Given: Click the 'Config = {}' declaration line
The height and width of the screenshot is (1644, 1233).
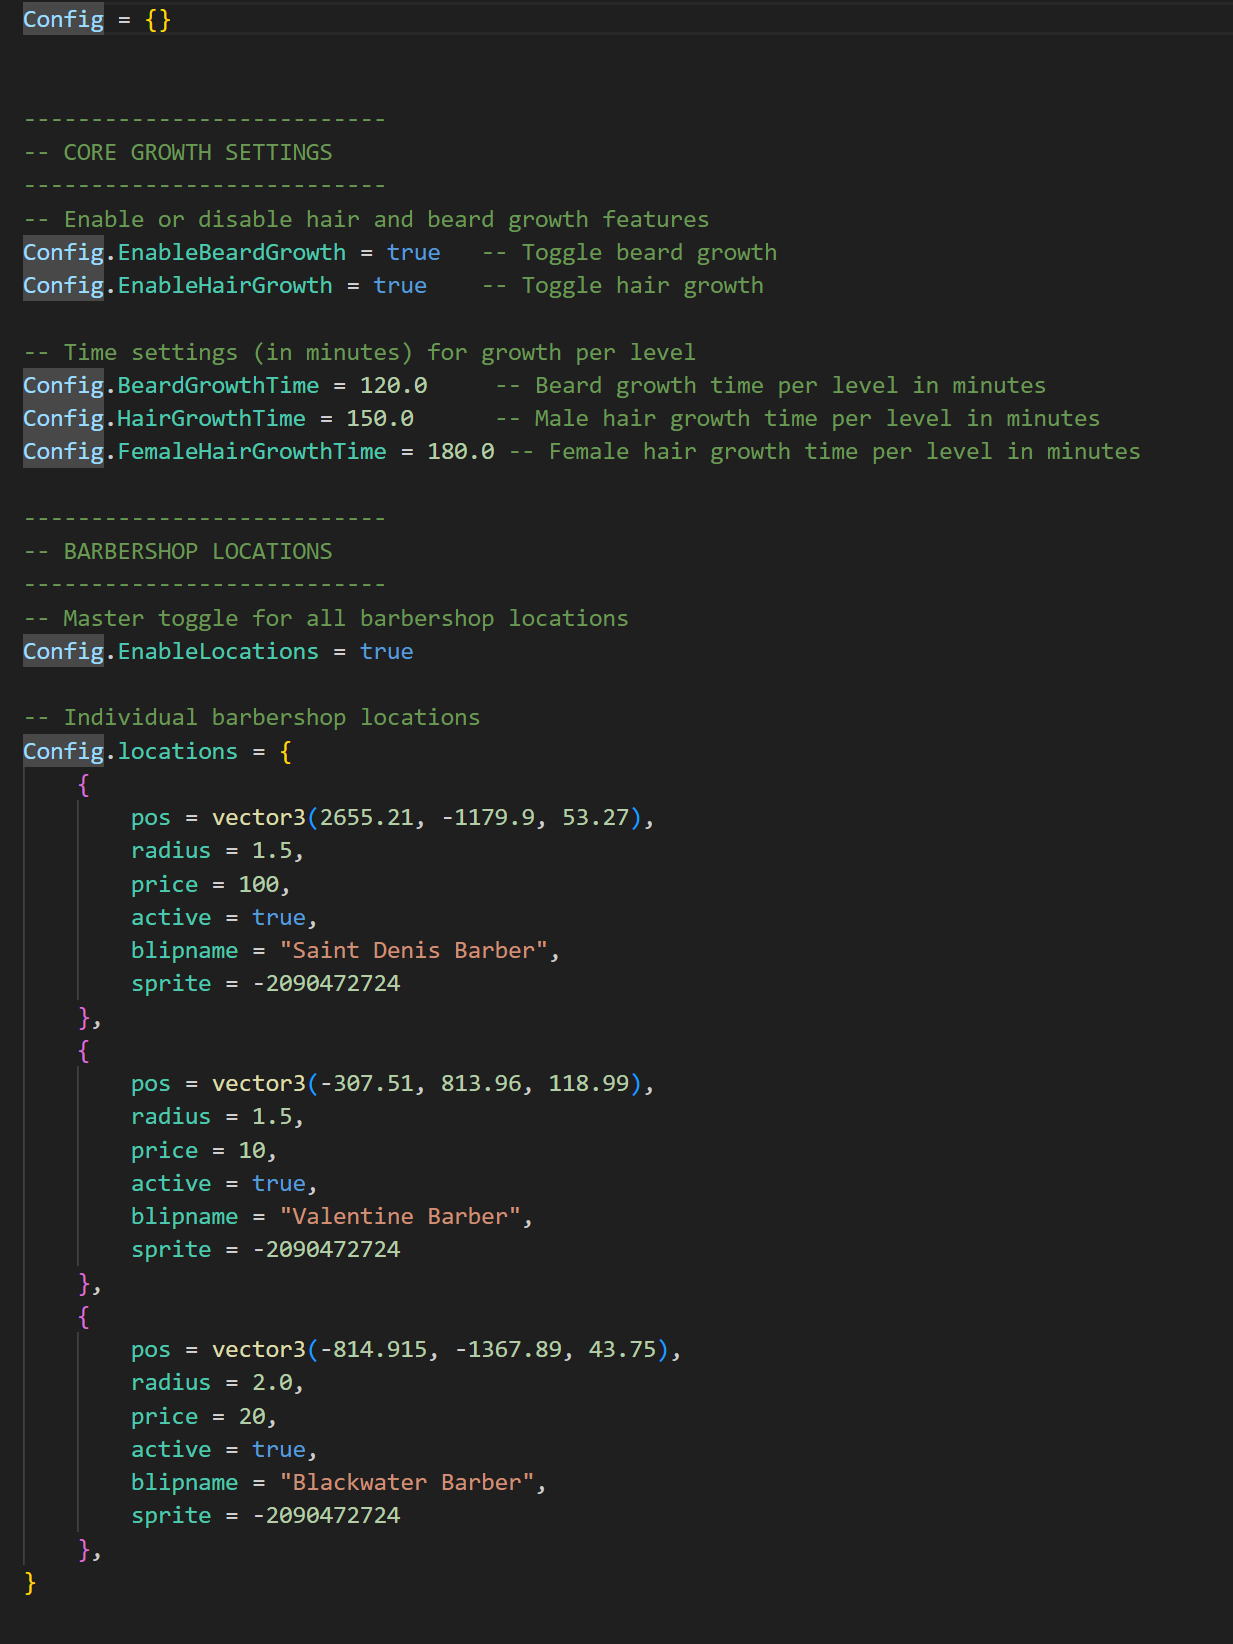Looking at the screenshot, I should coord(97,19).
